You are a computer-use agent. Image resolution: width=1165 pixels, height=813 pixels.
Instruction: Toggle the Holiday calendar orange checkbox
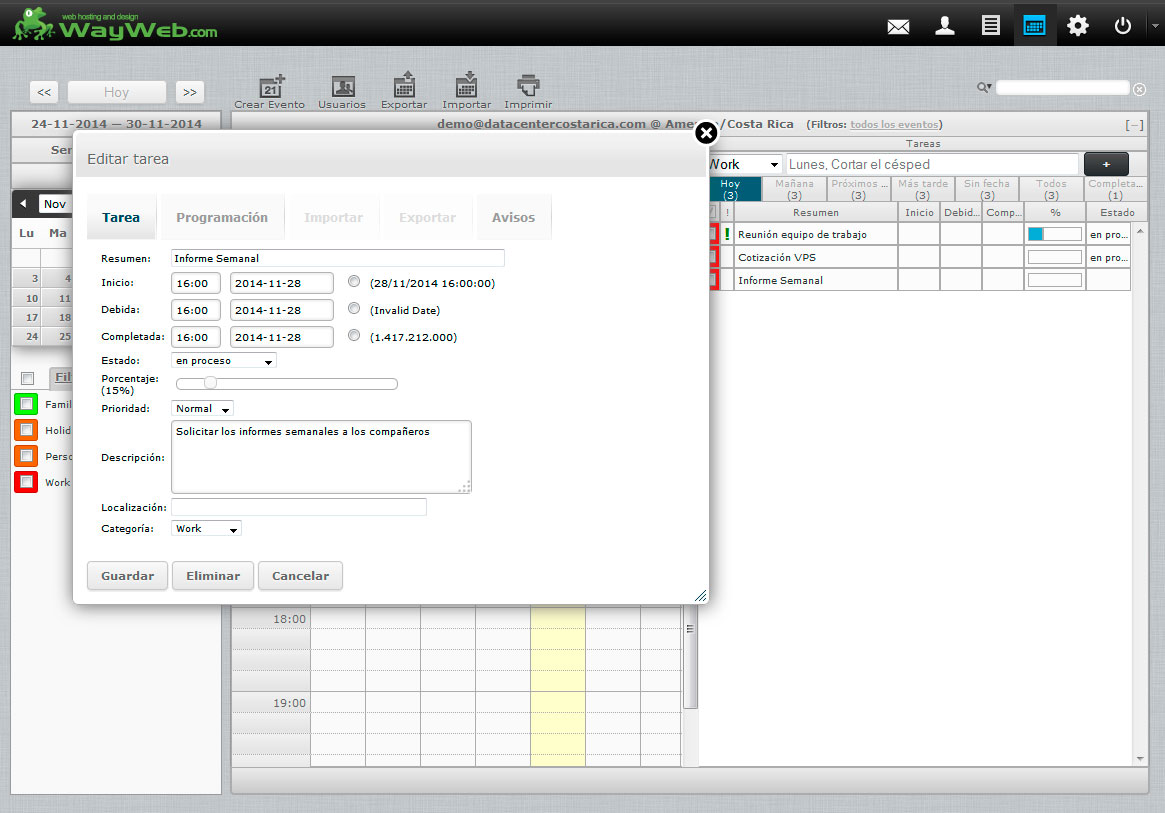coord(26,430)
